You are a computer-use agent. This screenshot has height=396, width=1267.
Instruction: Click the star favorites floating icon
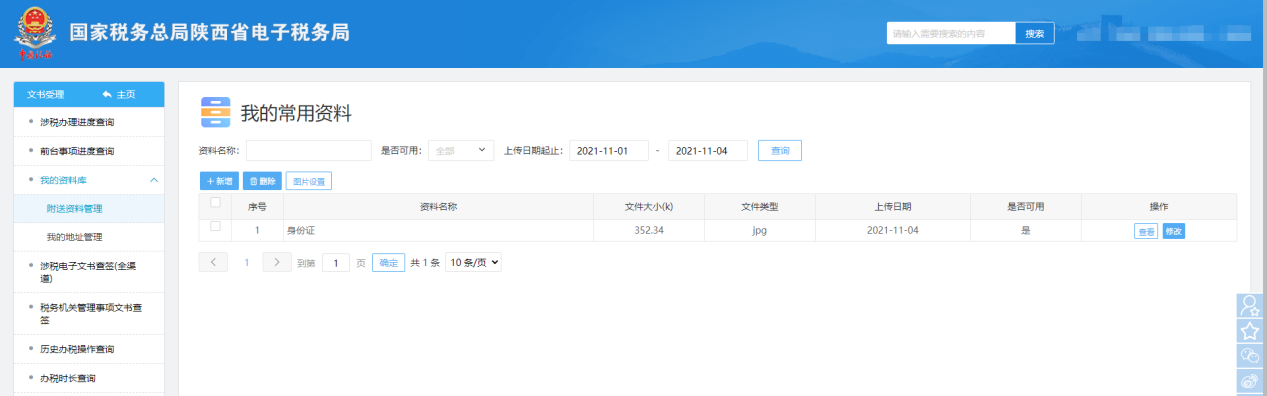pos(1250,331)
